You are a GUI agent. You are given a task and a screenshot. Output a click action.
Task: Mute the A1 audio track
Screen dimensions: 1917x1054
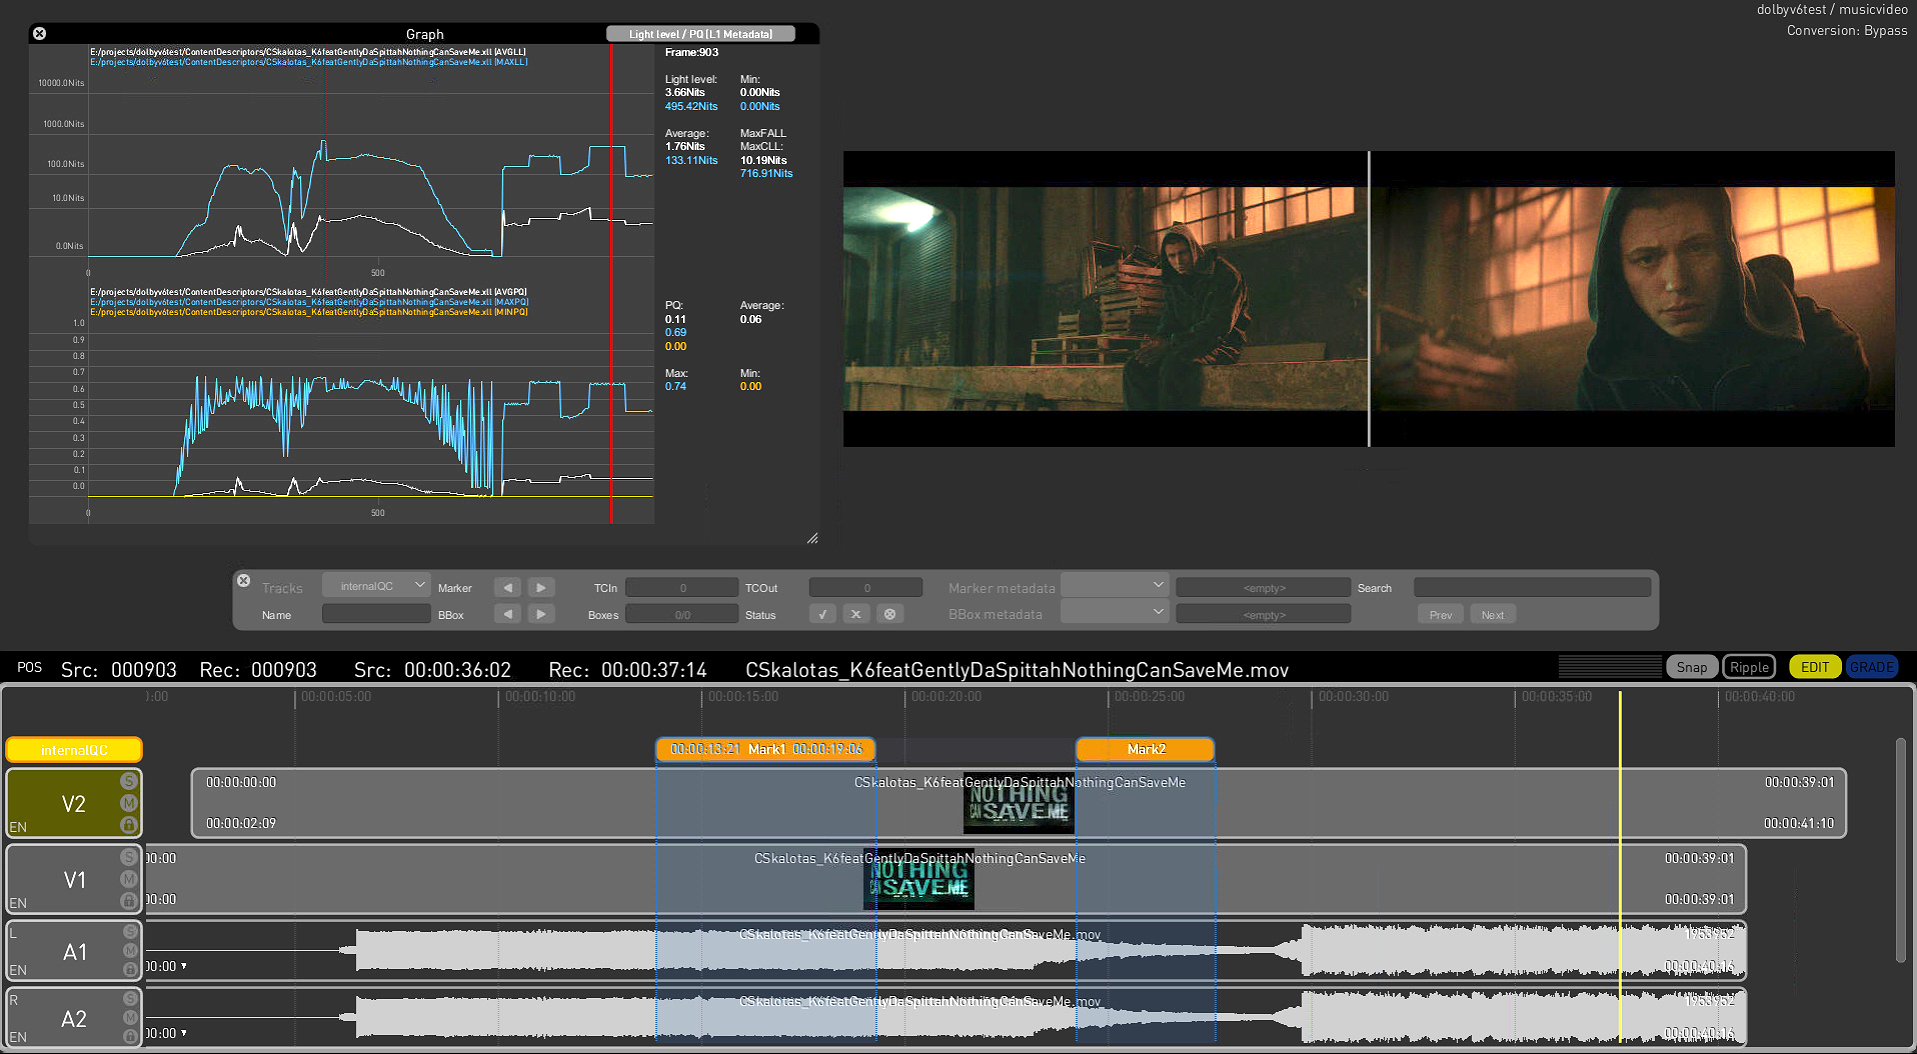[x=130, y=951]
